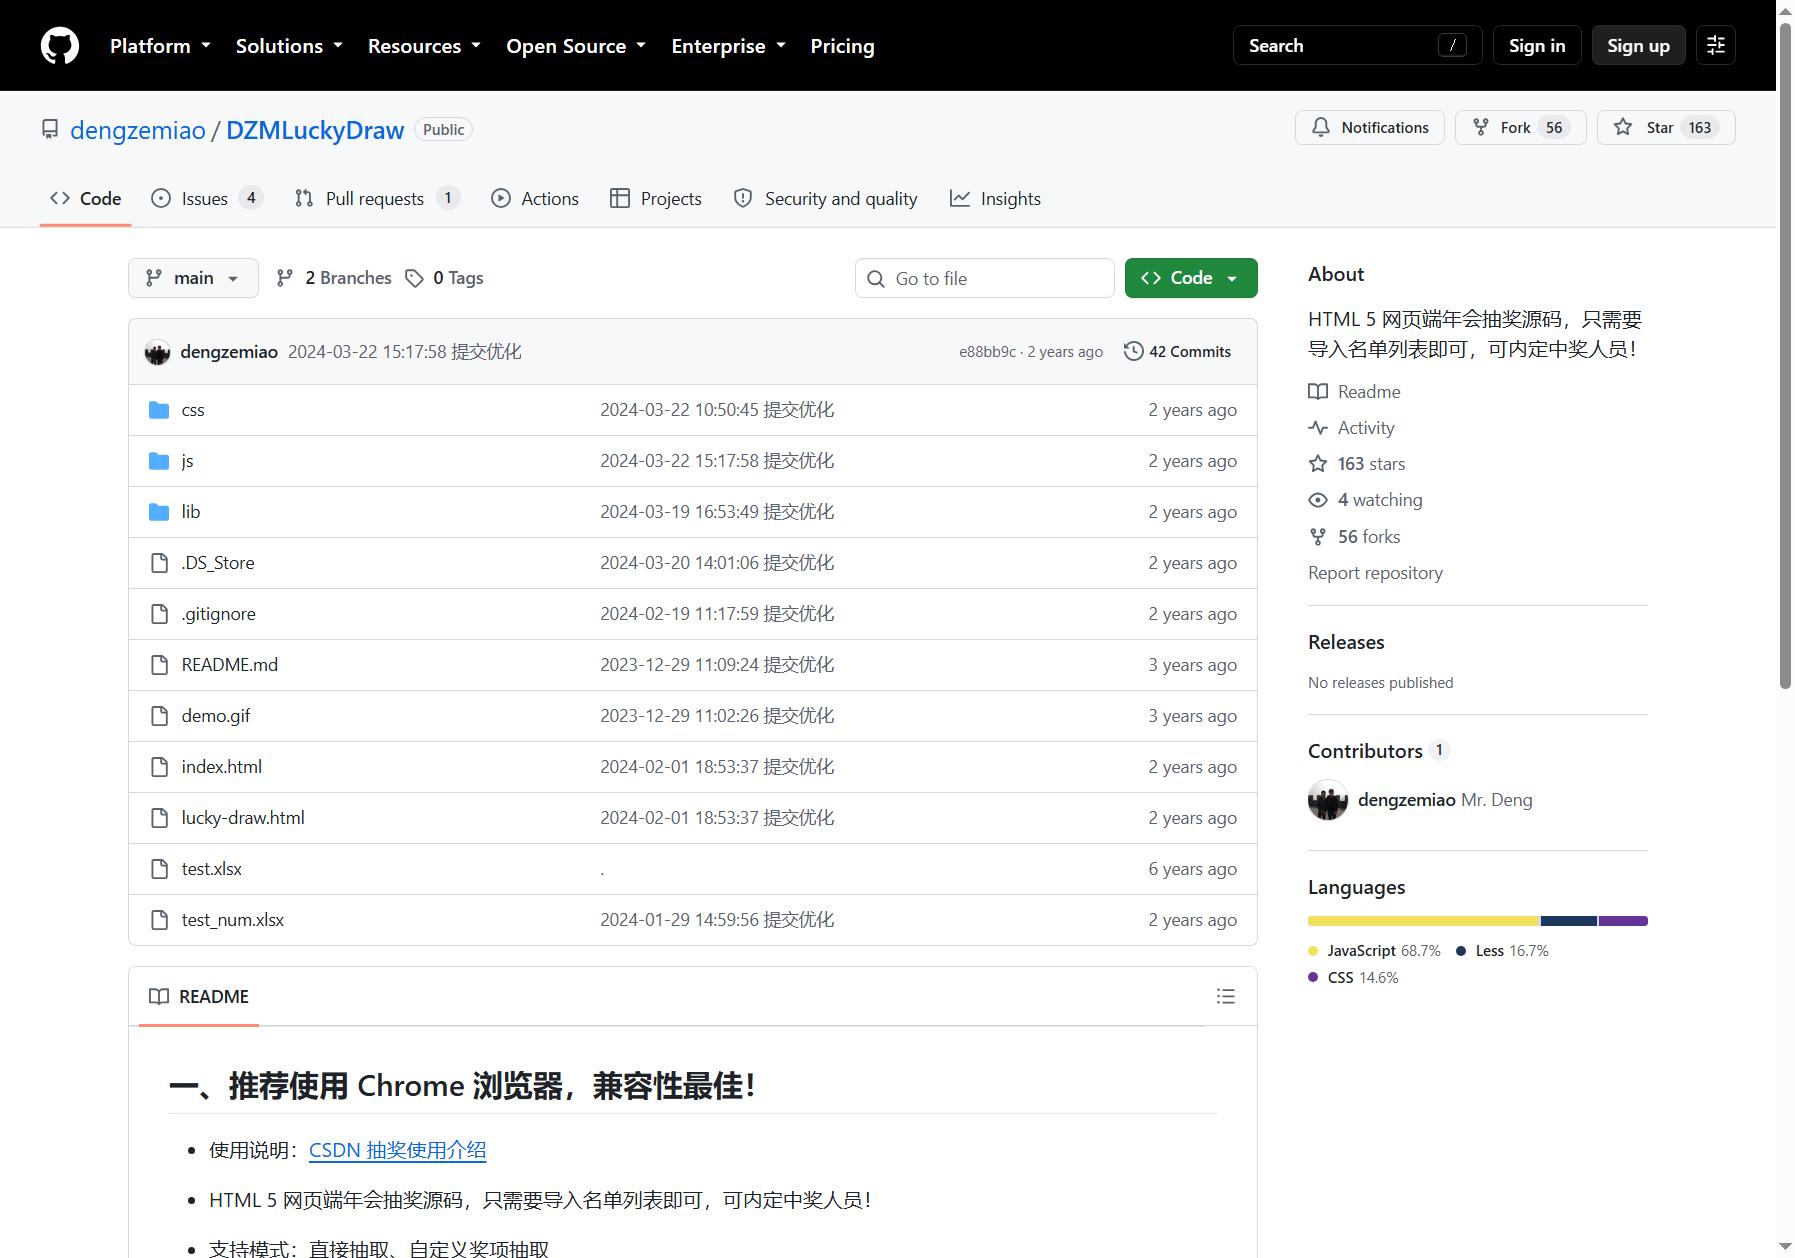The width and height of the screenshot is (1795, 1258).
Task: Click the fork icon in the Fork button
Action: pyautogui.click(x=1481, y=127)
